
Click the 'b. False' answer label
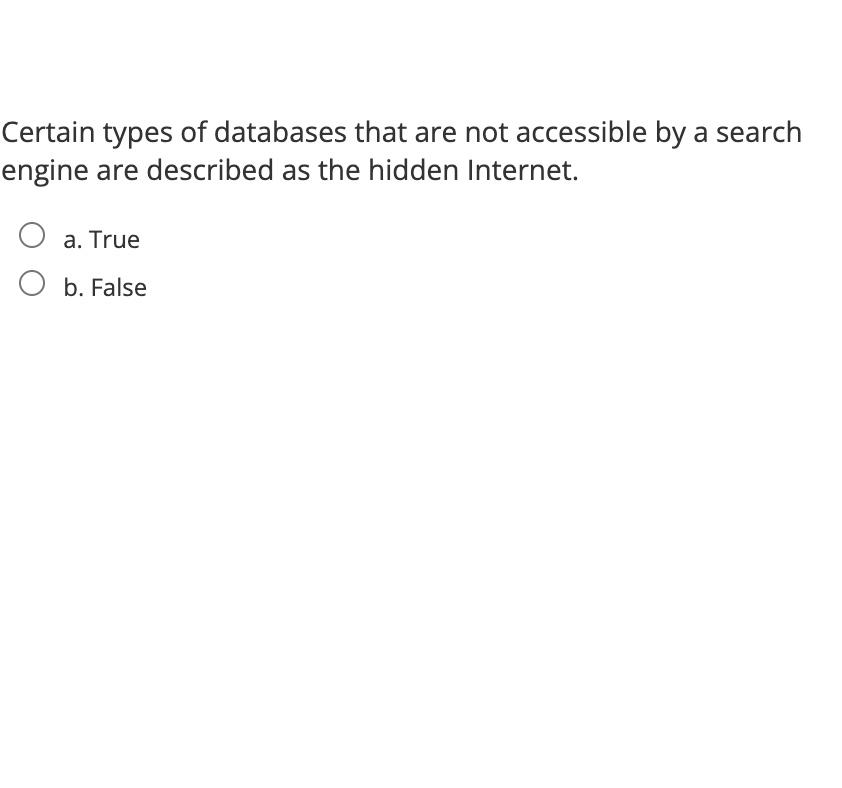tap(105, 287)
